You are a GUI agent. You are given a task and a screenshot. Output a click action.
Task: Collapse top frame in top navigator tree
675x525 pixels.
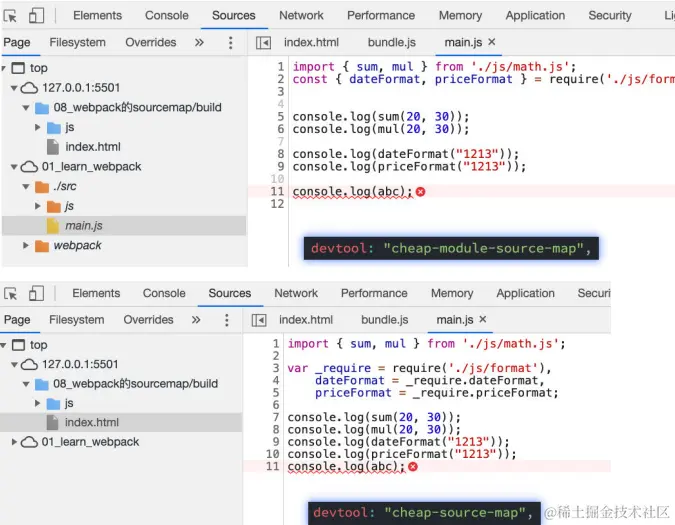point(4,68)
